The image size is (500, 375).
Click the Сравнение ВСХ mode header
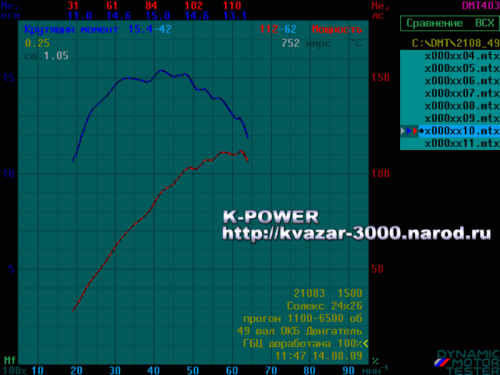[x=450, y=23]
